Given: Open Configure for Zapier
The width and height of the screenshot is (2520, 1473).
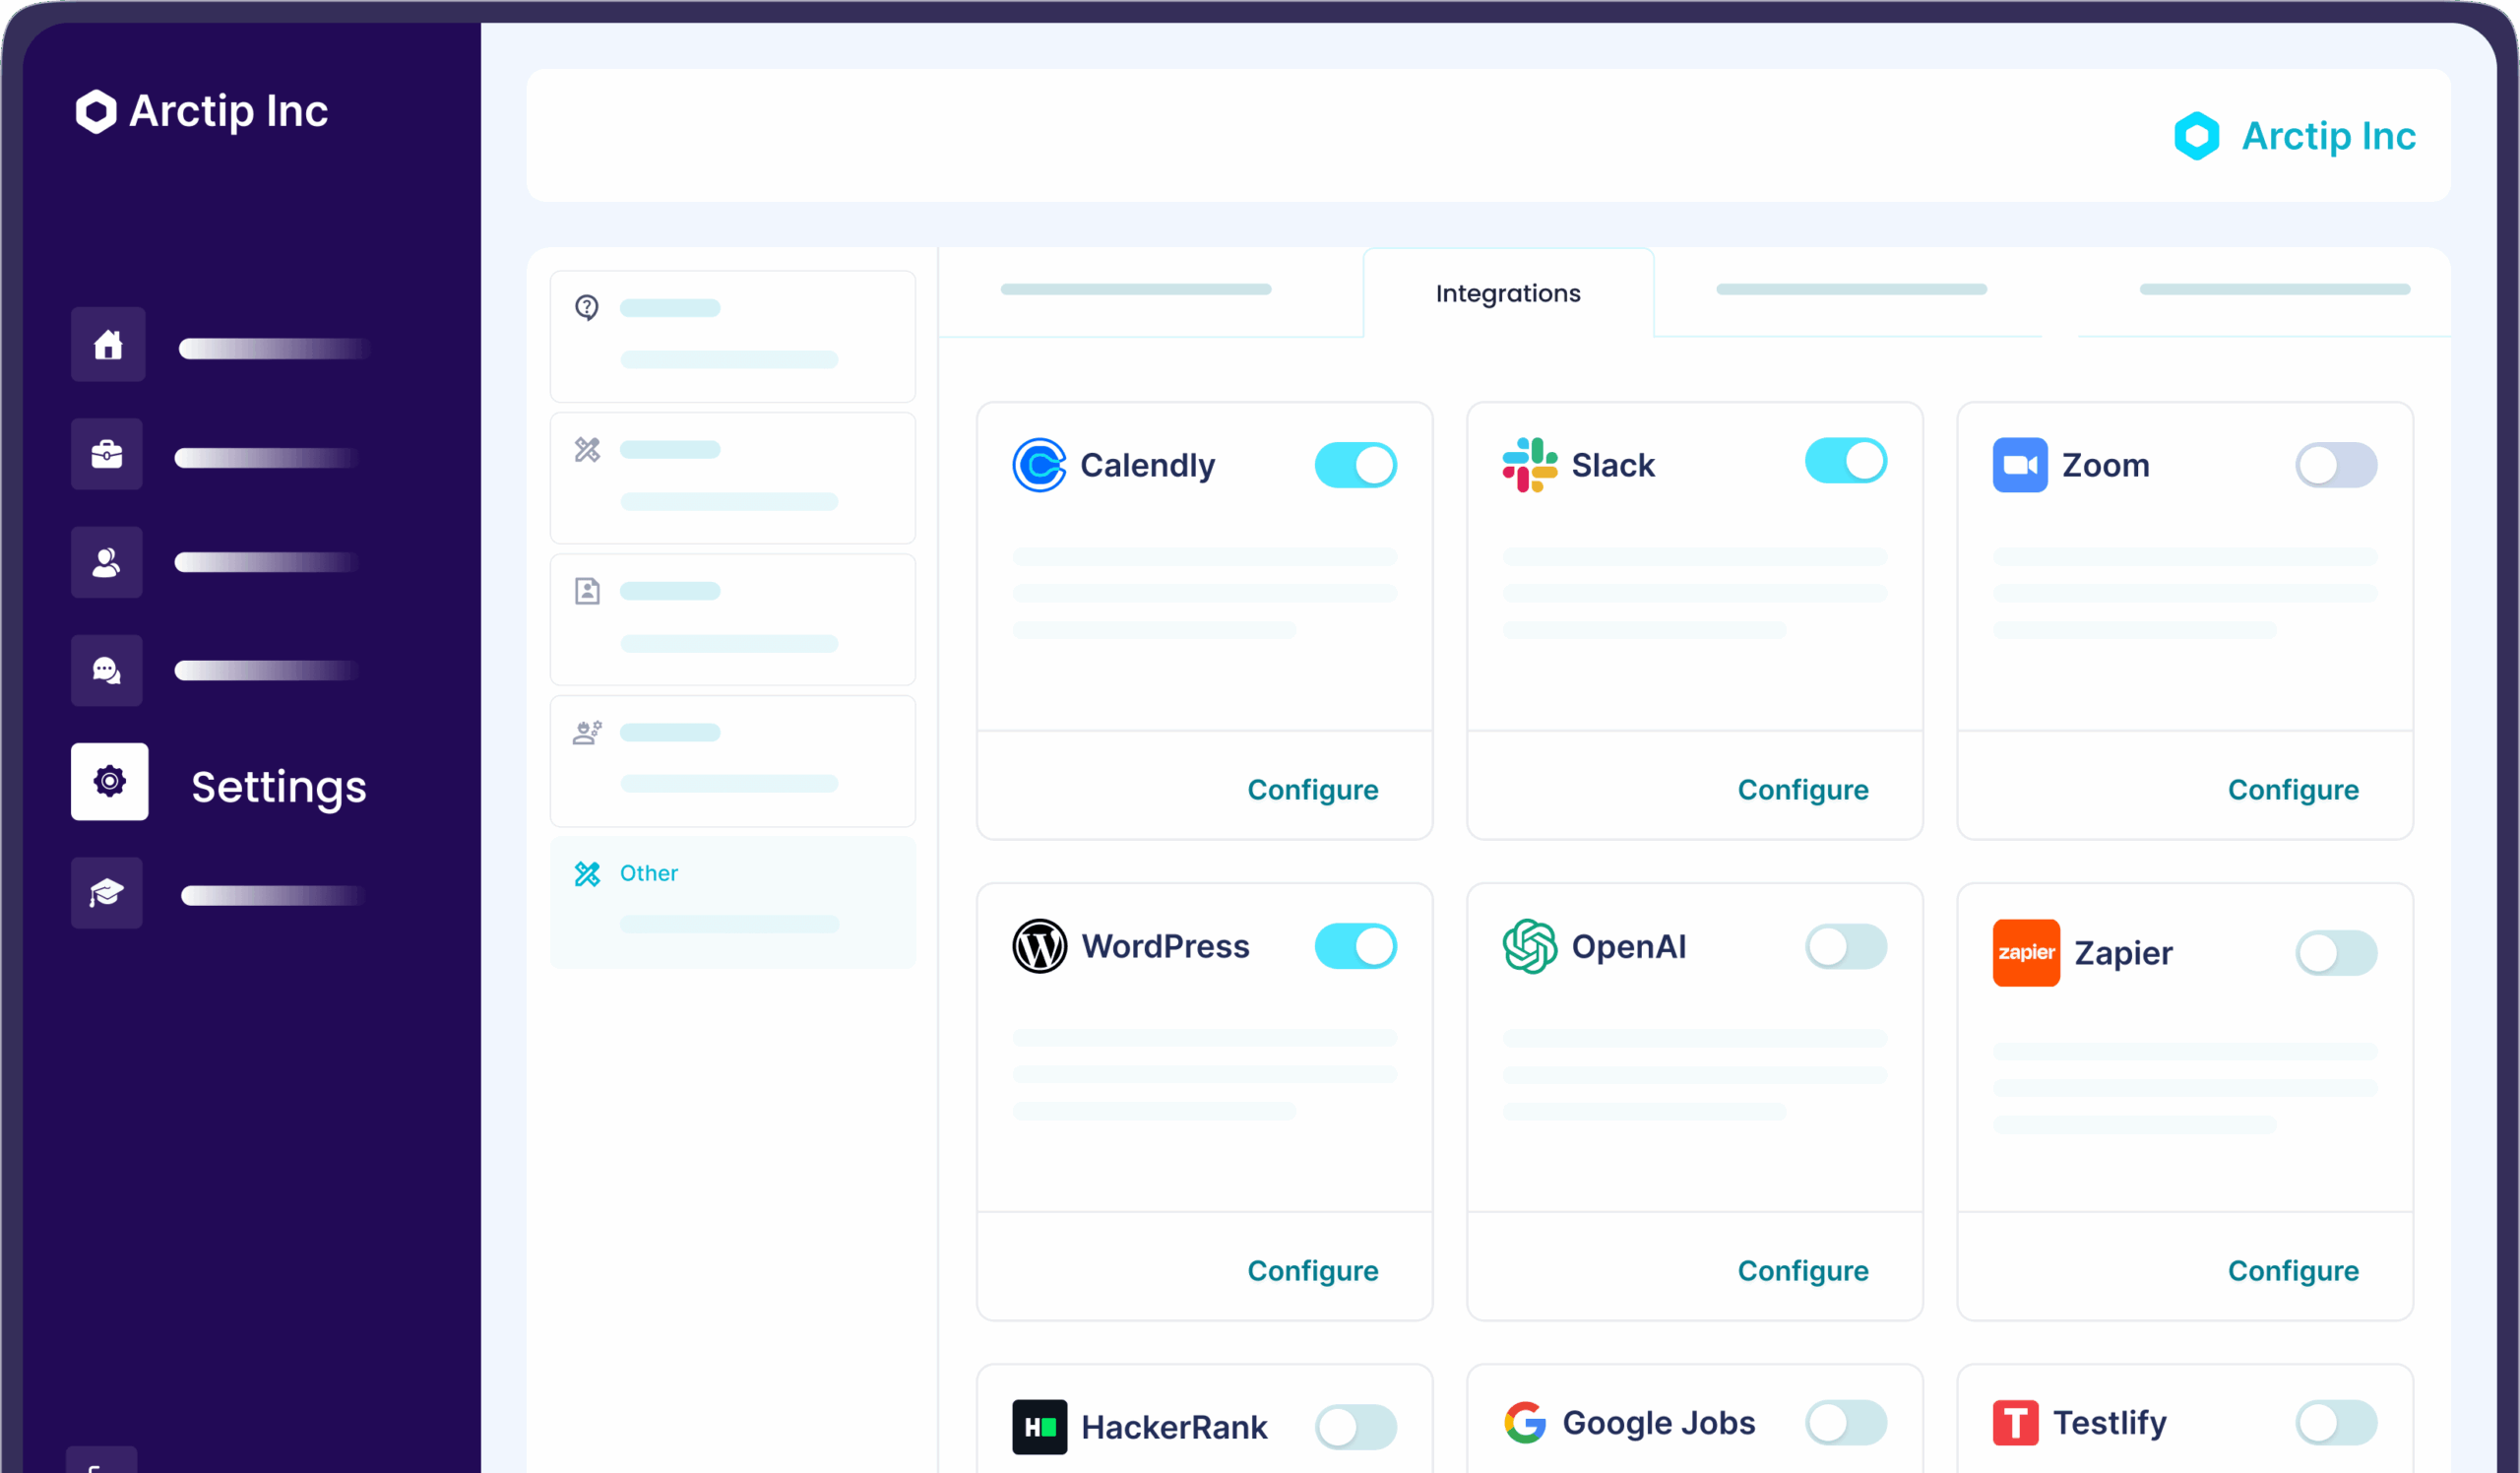Looking at the screenshot, I should [2292, 1271].
